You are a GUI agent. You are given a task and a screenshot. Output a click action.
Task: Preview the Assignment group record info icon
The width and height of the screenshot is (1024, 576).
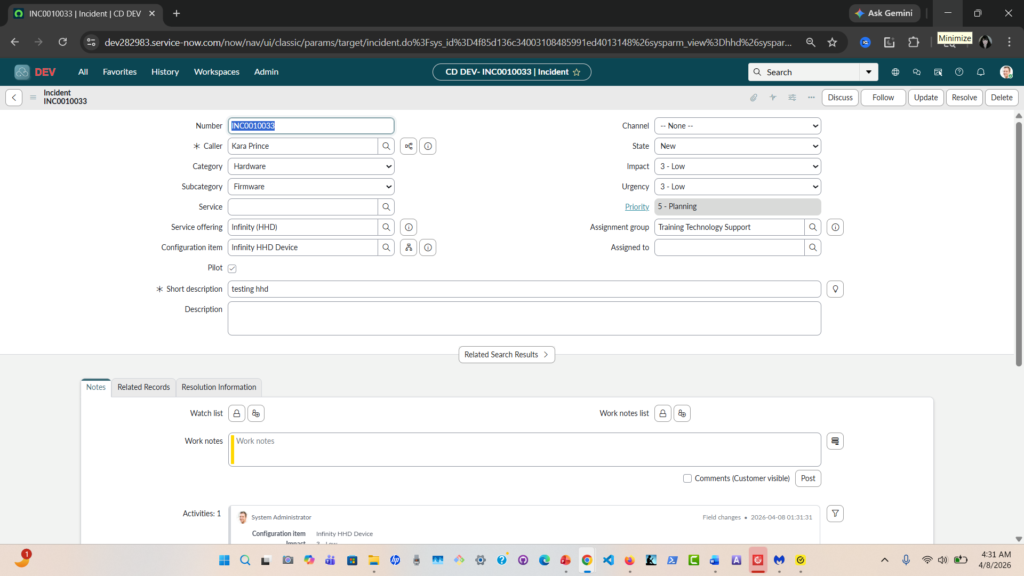point(836,228)
